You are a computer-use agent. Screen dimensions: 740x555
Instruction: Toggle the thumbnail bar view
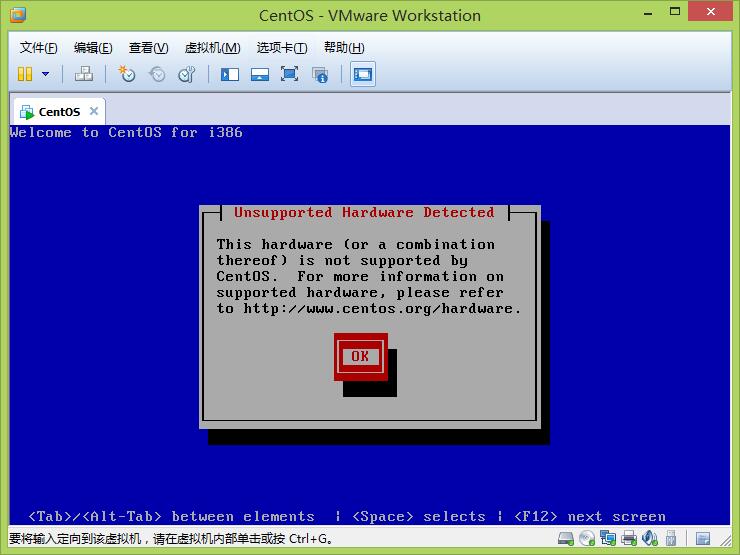pyautogui.click(x=260, y=74)
